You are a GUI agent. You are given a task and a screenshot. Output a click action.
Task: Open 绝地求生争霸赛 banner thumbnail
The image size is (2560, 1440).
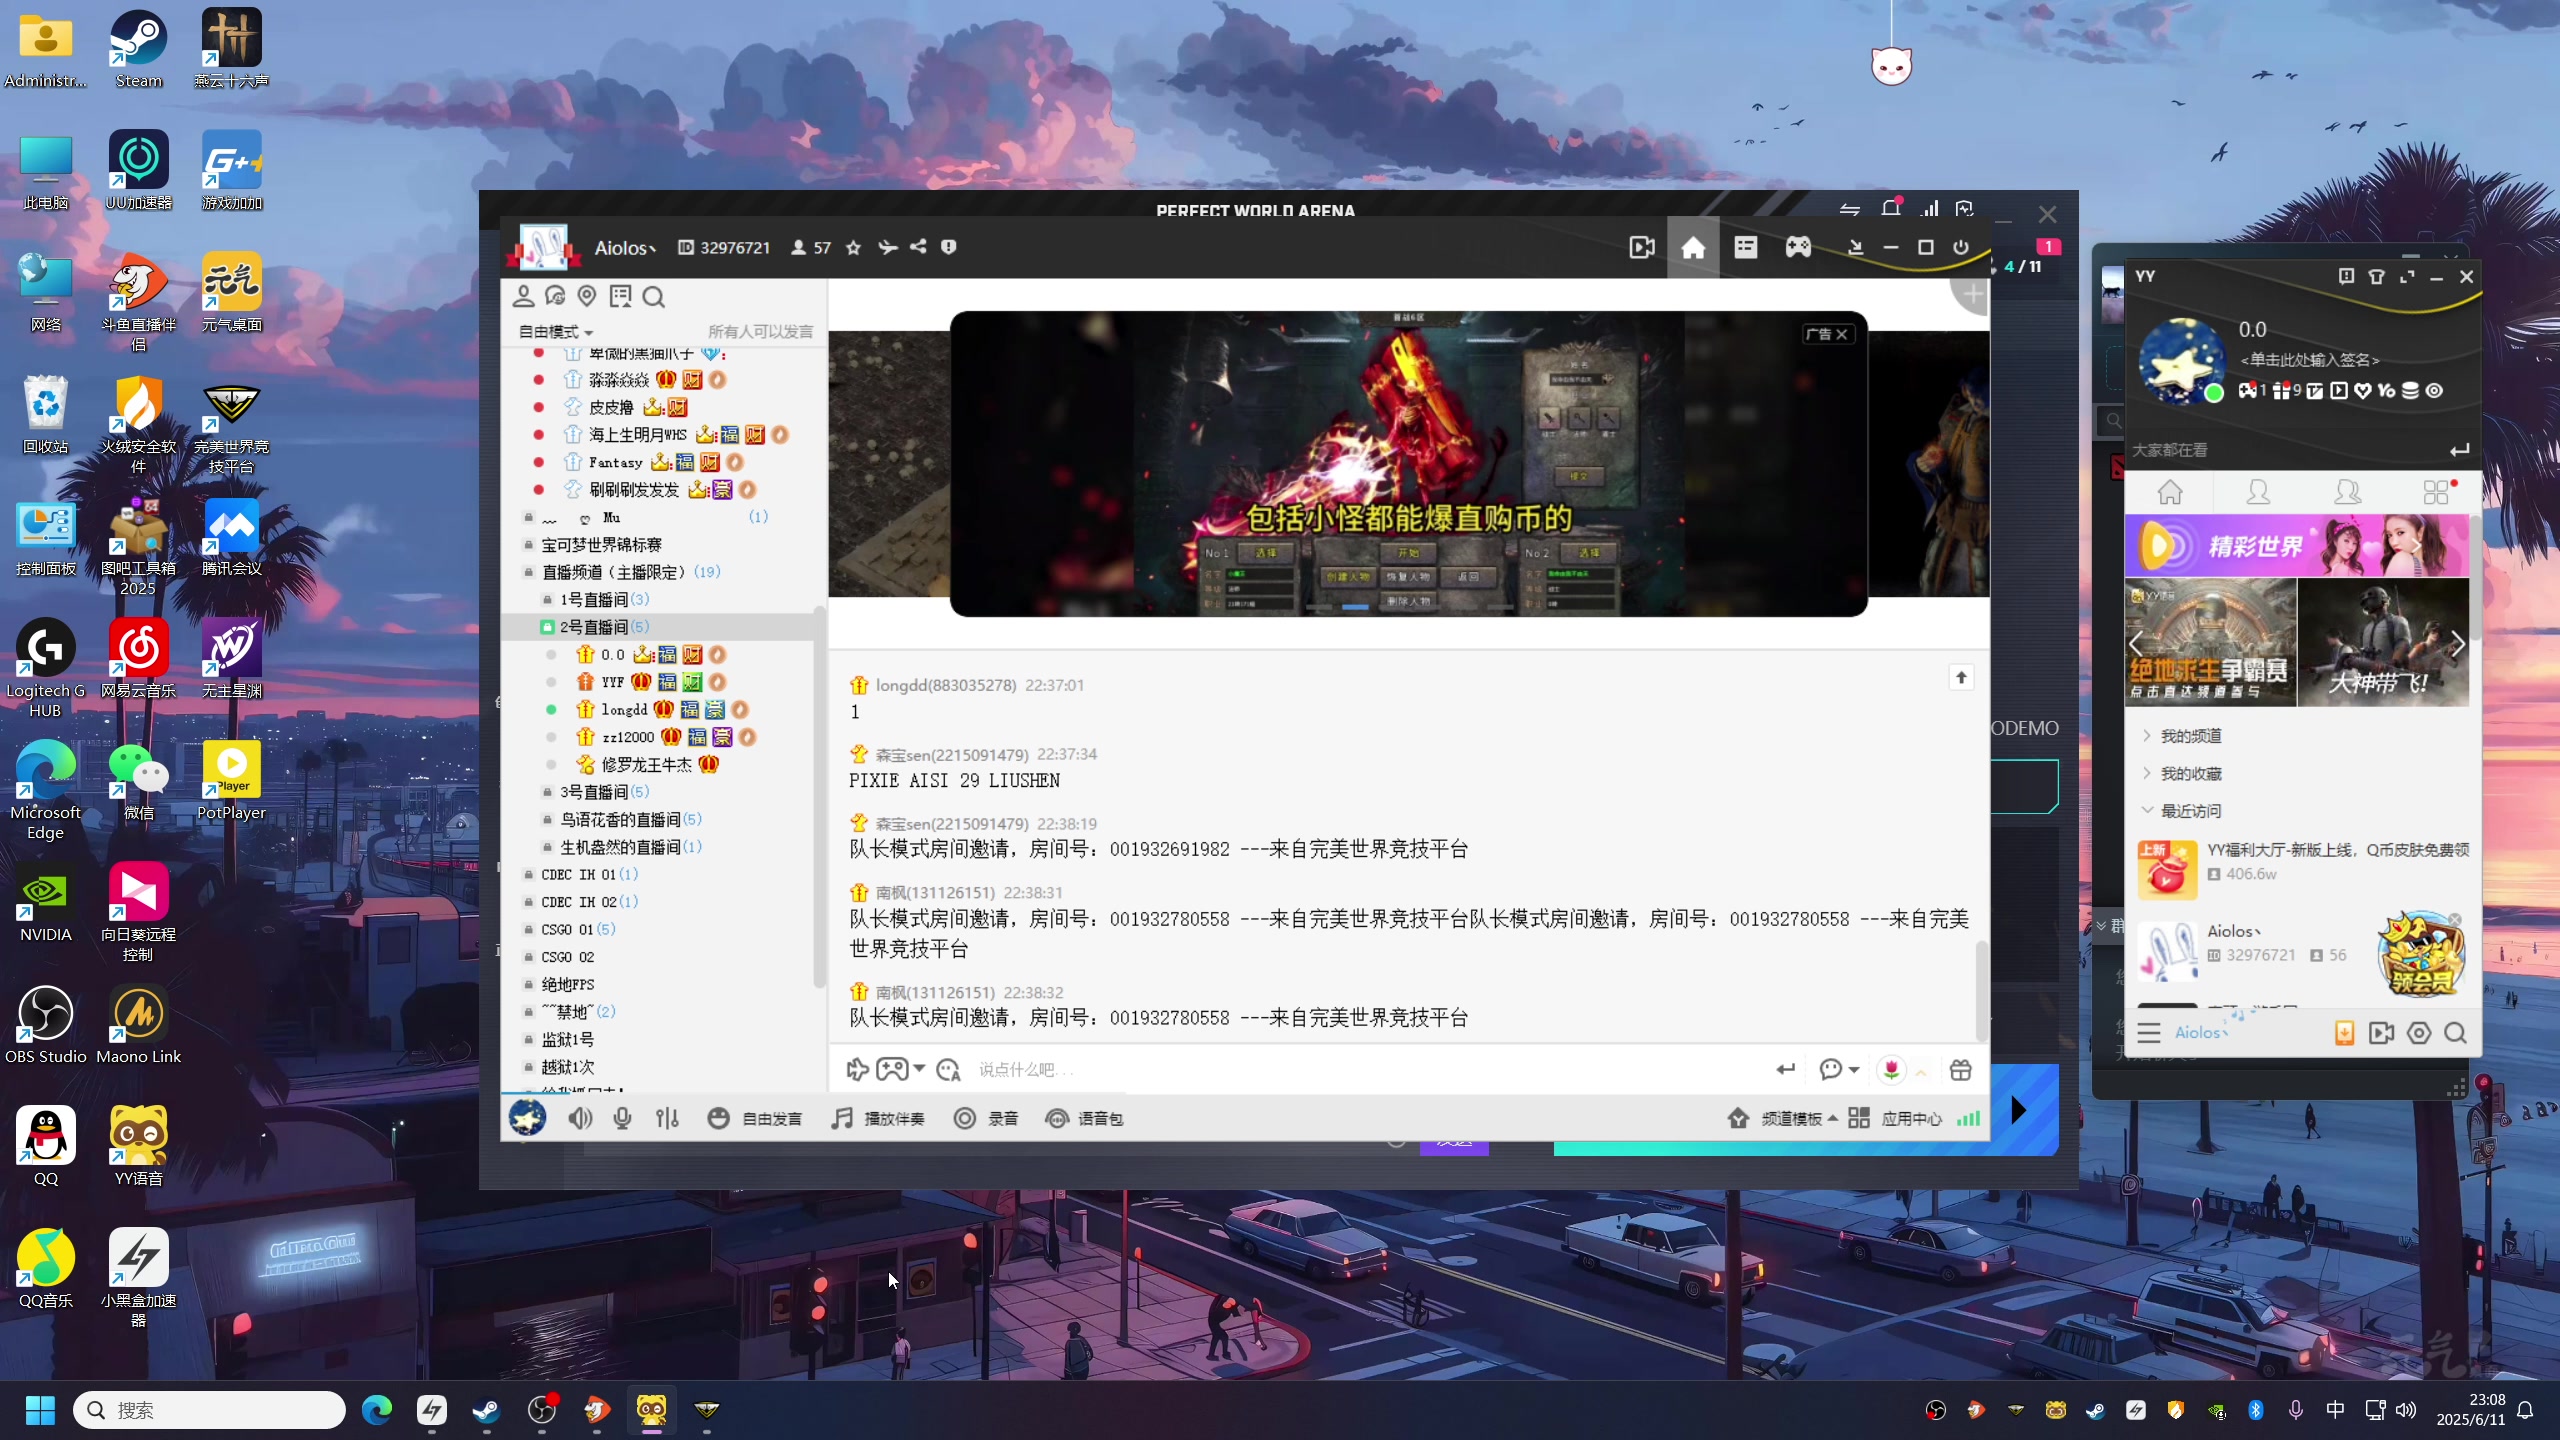click(2210, 643)
